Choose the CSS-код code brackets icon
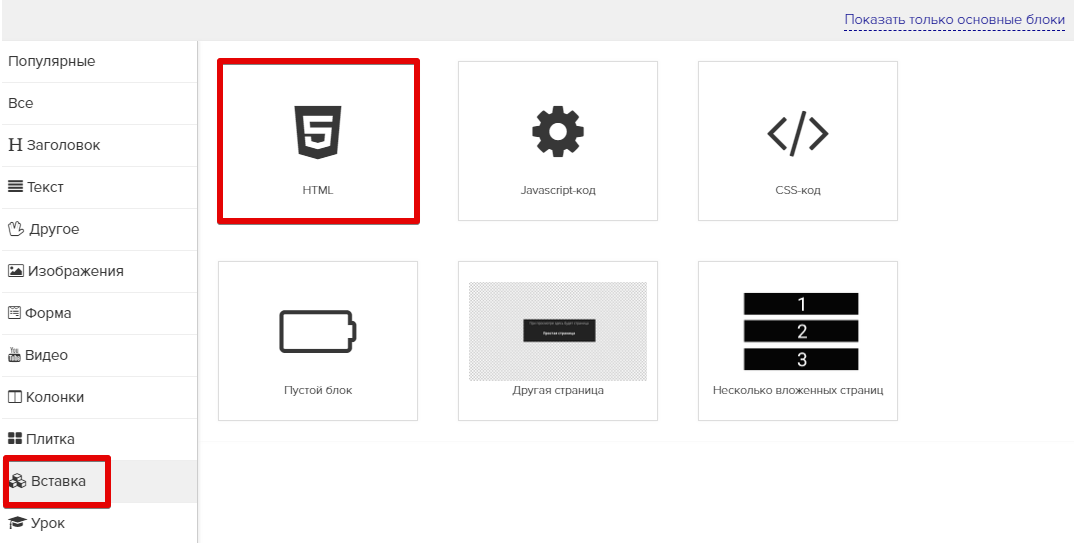The height and width of the screenshot is (543, 1074). point(797,132)
